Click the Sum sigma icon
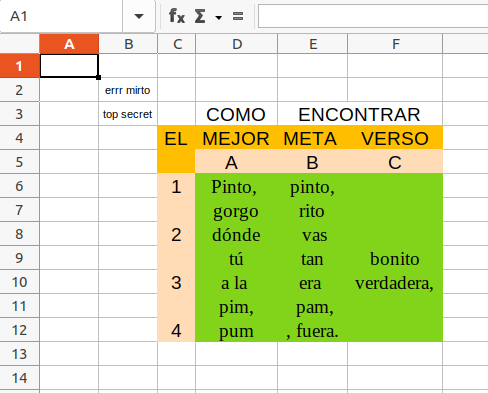 (x=200, y=16)
